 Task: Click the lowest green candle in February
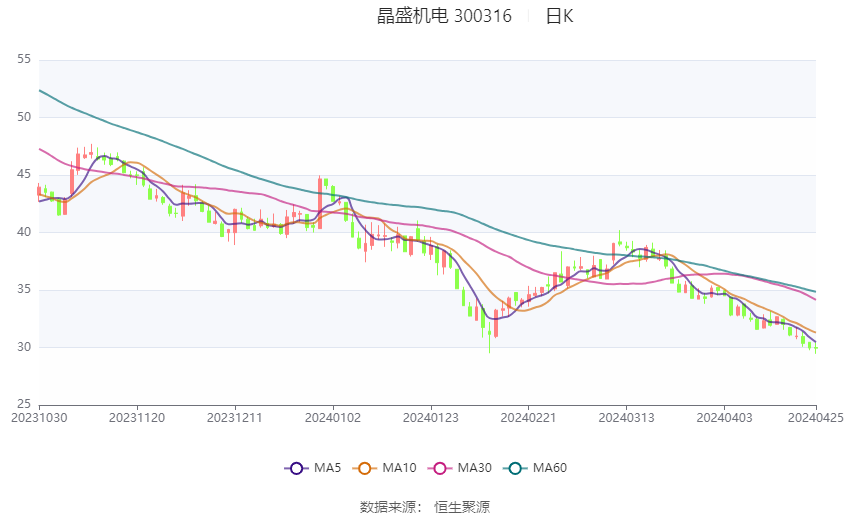tap(489, 336)
